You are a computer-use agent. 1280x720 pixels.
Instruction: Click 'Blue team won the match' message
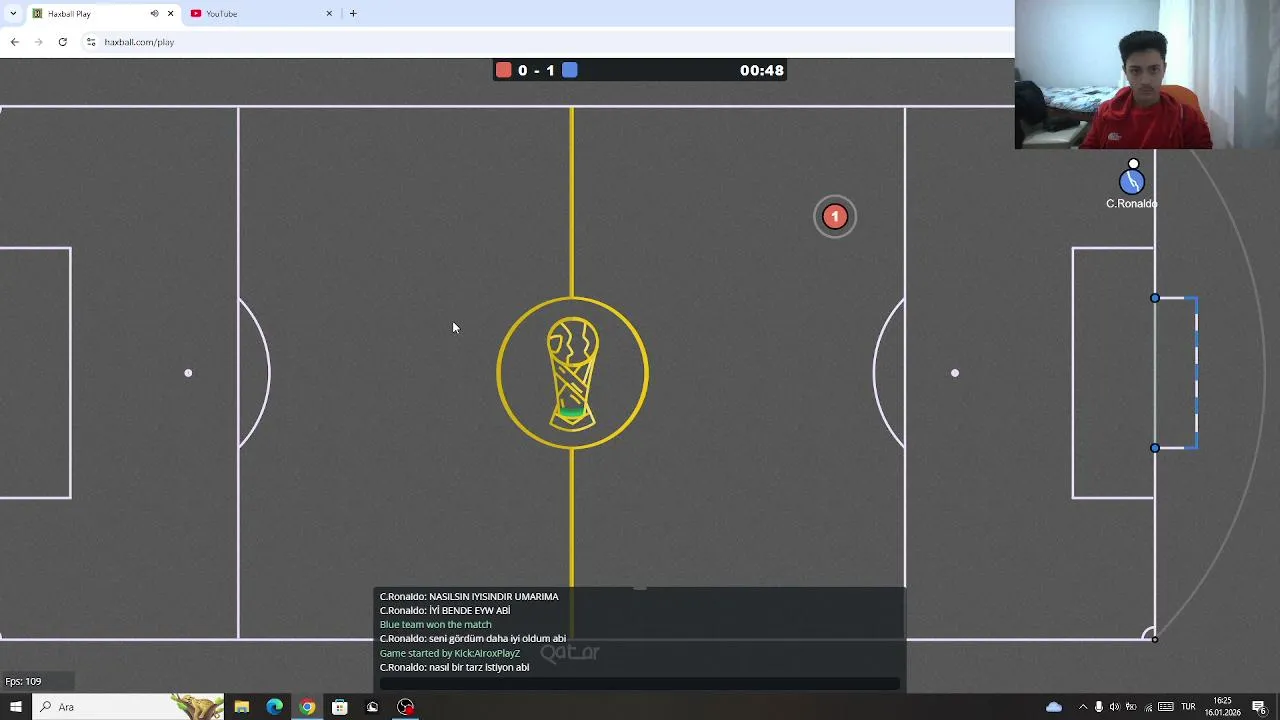coord(435,624)
